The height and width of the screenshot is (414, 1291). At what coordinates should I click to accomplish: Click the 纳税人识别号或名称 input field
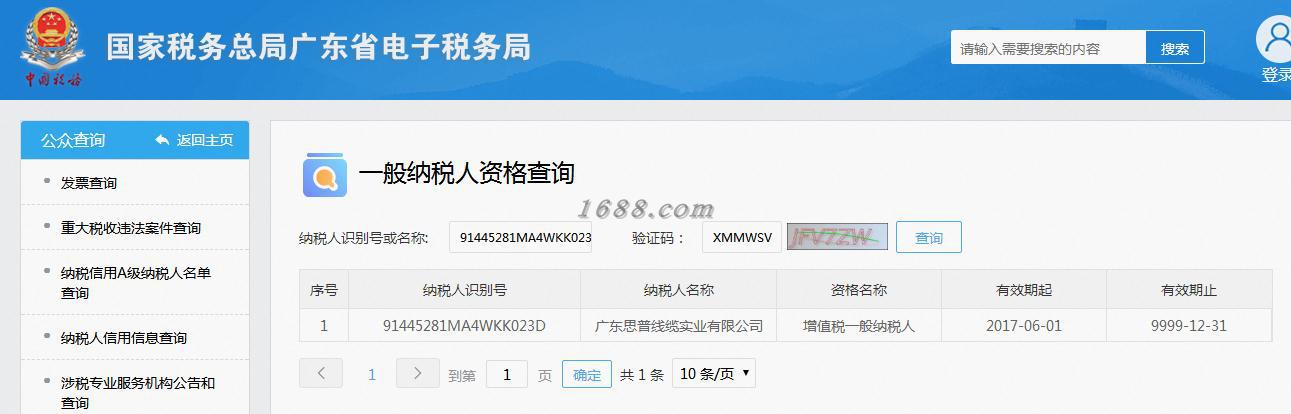click(521, 238)
